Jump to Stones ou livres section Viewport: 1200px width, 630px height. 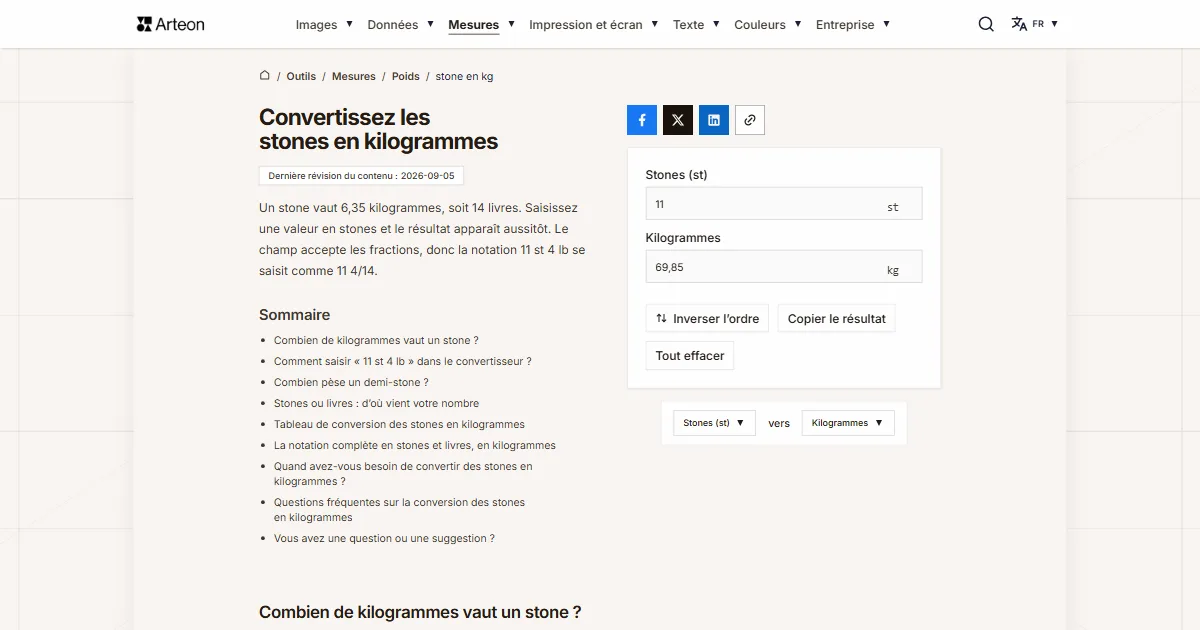pos(377,403)
